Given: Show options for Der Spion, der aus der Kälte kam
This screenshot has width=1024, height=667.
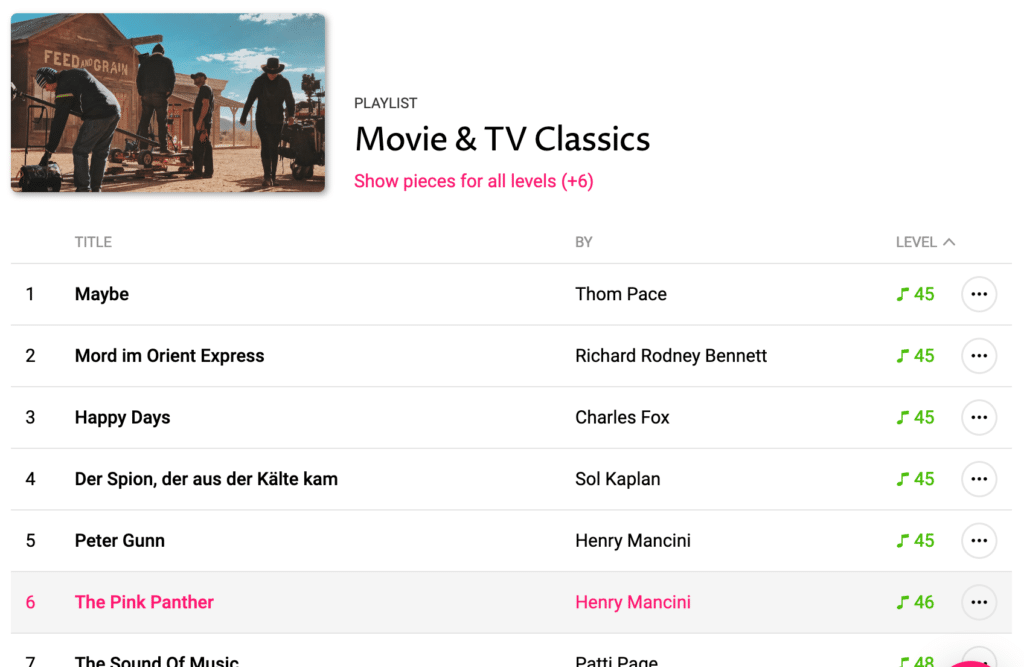Looking at the screenshot, I should coord(978,479).
